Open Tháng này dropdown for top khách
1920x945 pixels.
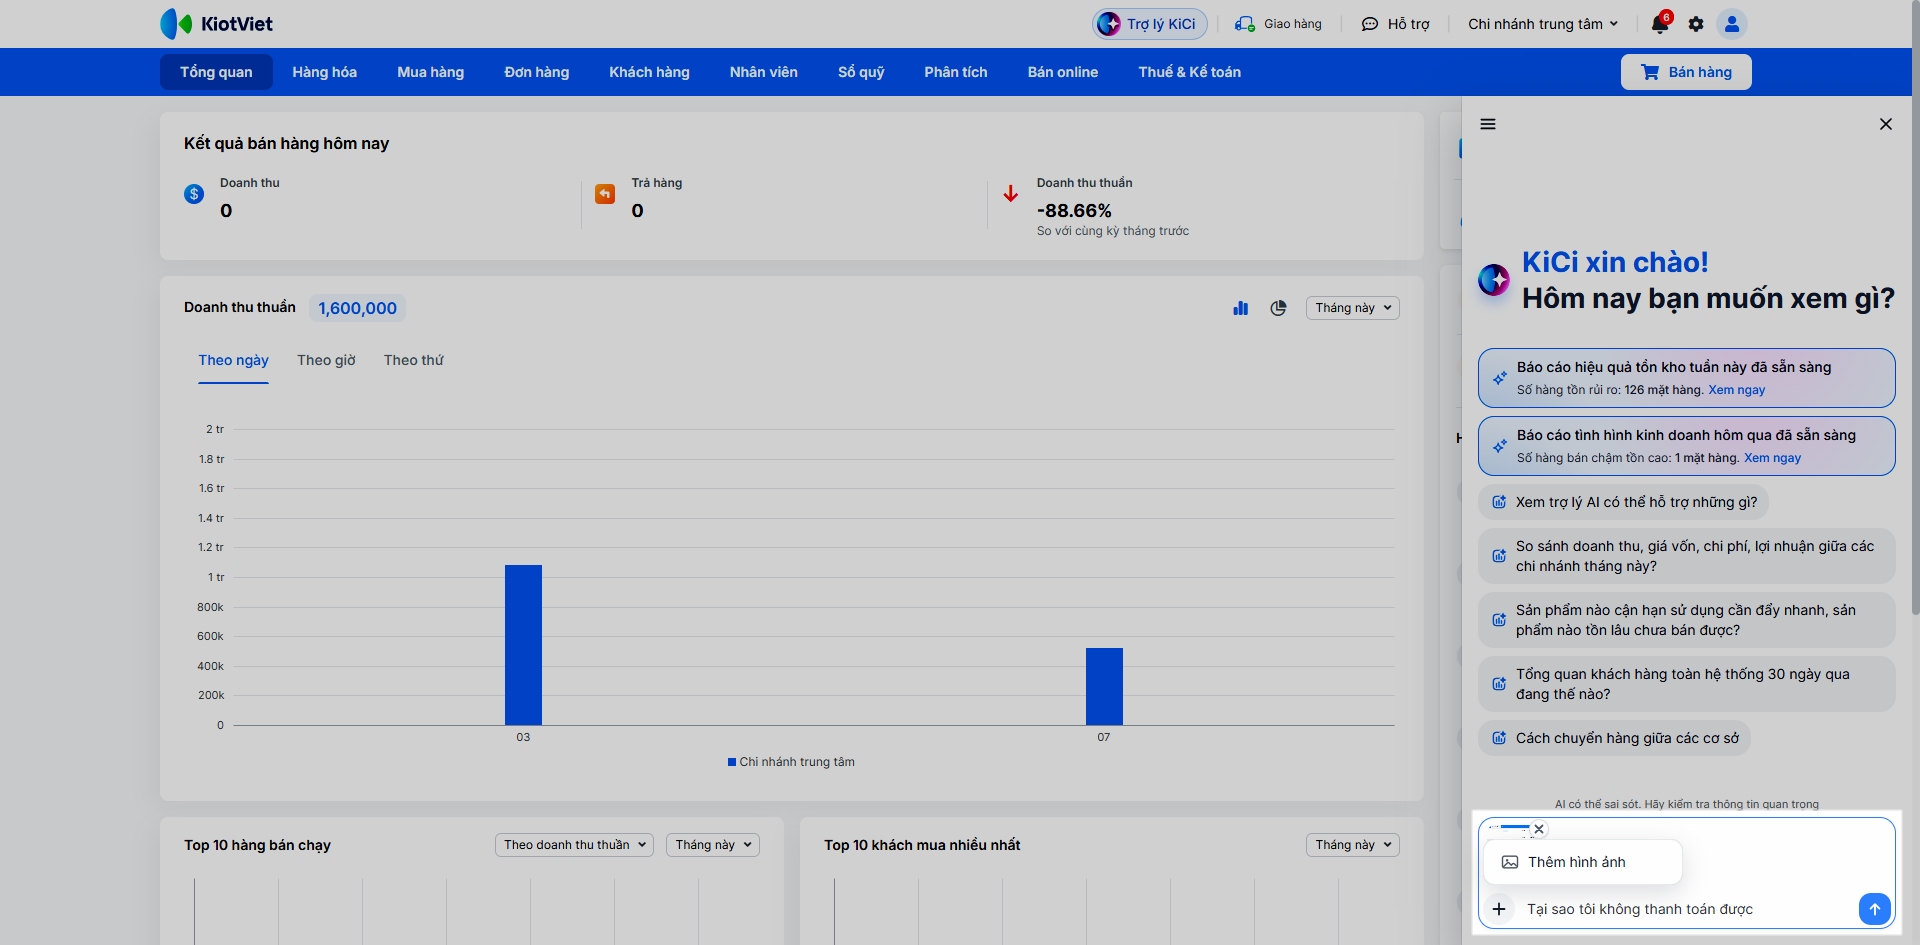(1352, 845)
